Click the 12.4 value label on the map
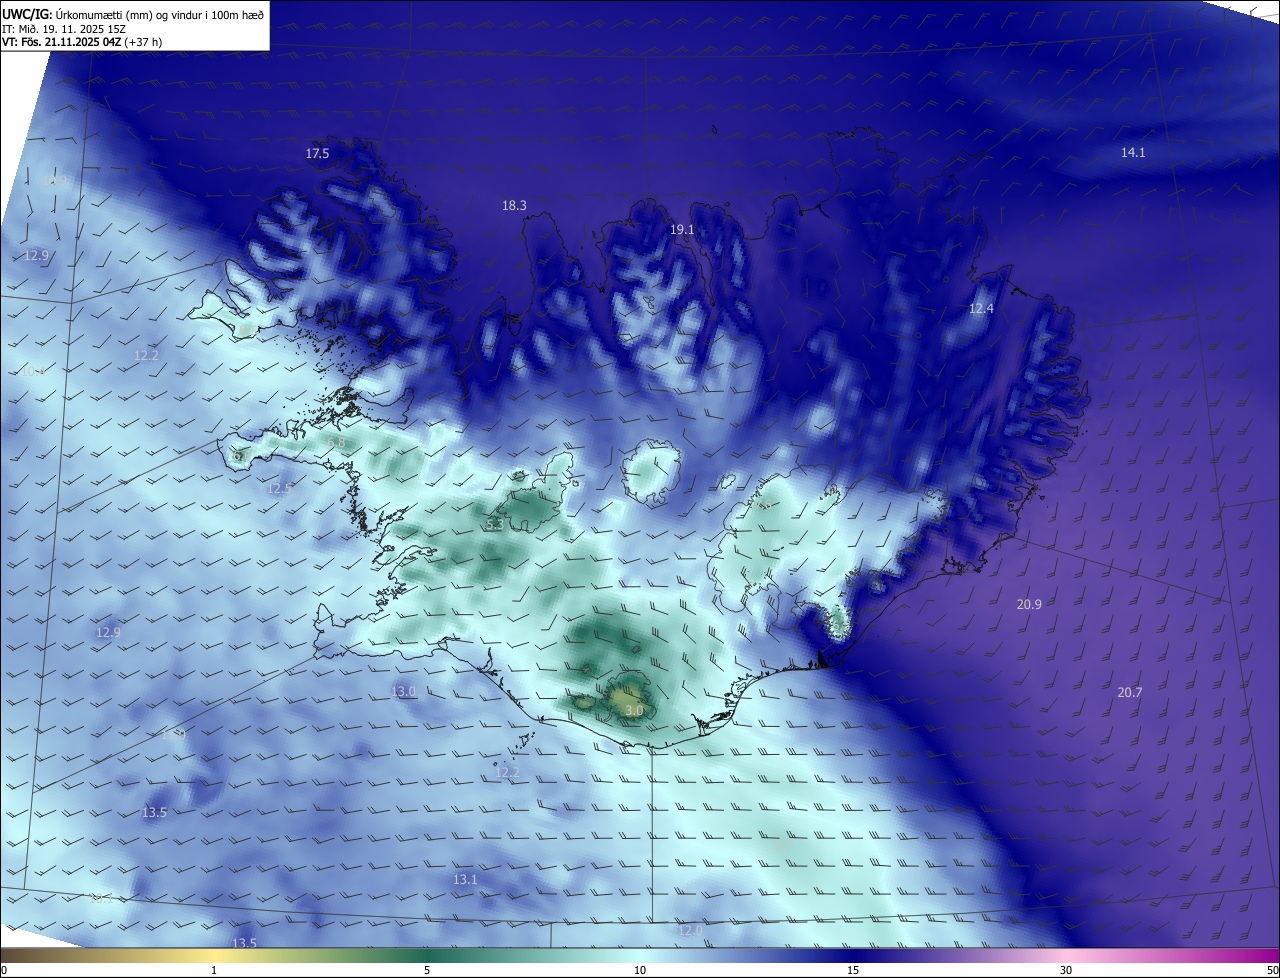This screenshot has width=1280, height=978. click(x=981, y=308)
